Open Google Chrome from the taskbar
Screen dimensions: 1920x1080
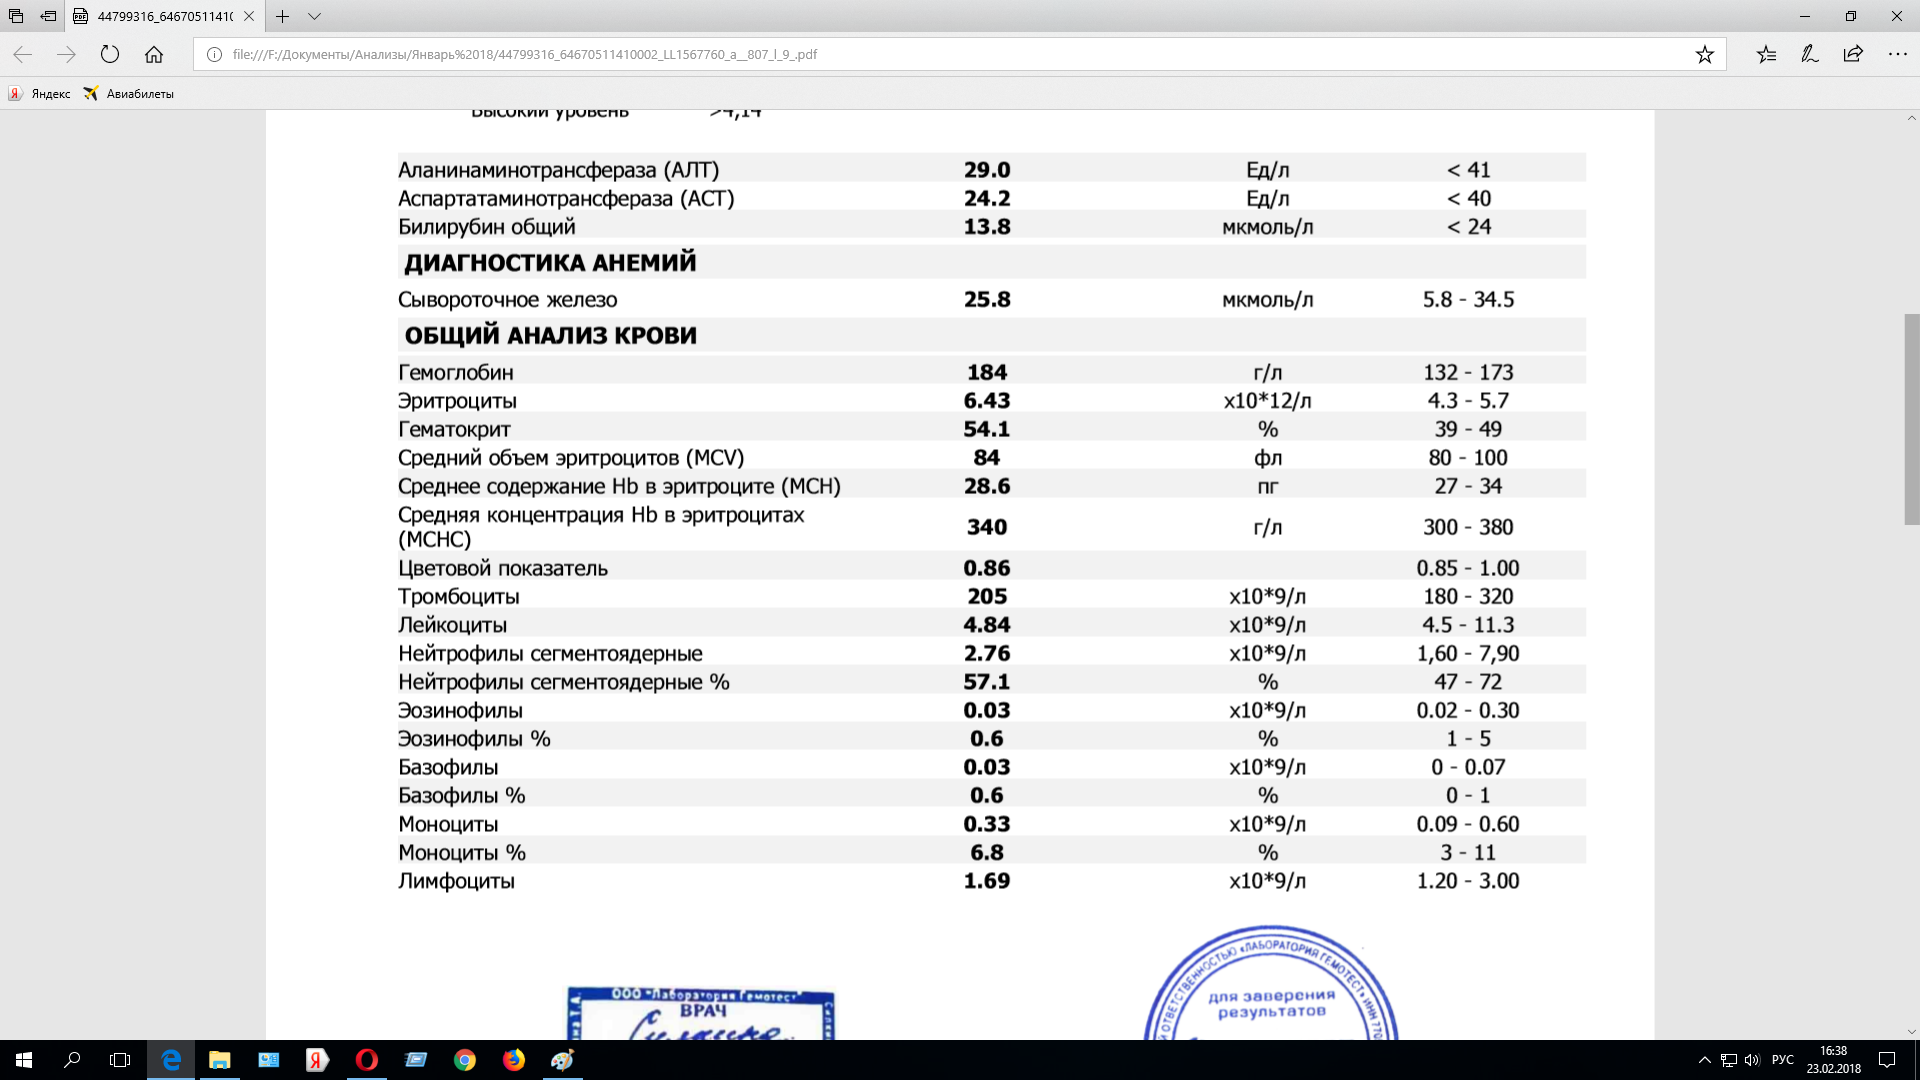[x=465, y=1060]
